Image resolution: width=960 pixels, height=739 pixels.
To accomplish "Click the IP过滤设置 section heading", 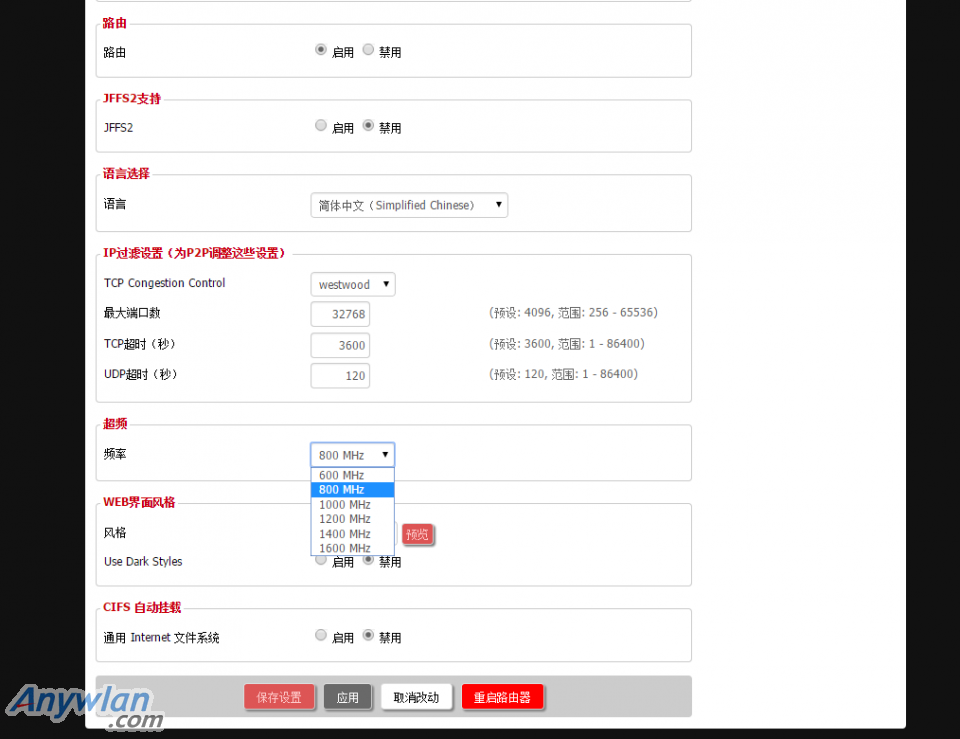I will point(194,253).
